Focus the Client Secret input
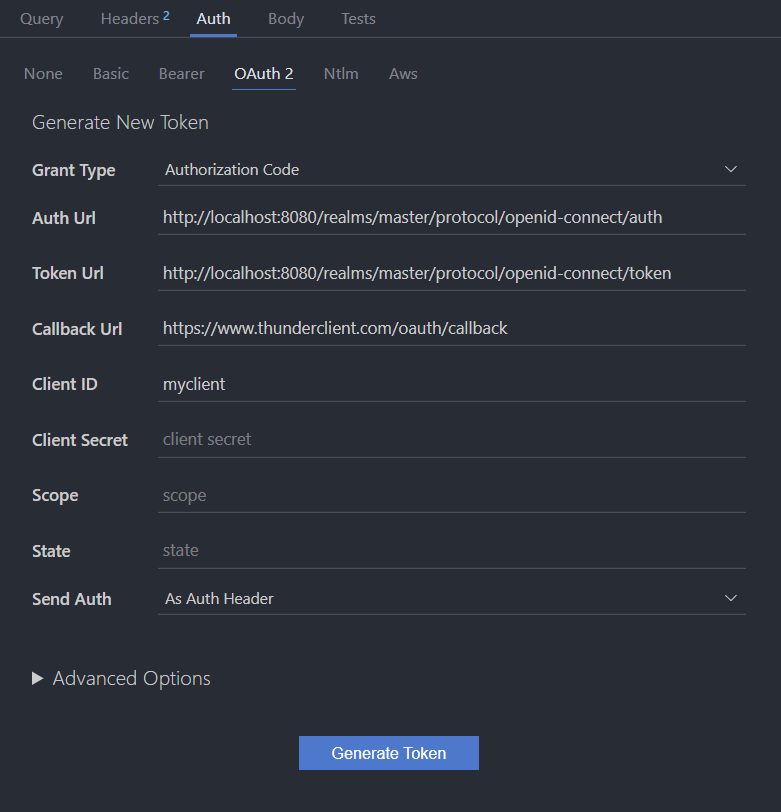The height and width of the screenshot is (812, 781). click(x=451, y=440)
